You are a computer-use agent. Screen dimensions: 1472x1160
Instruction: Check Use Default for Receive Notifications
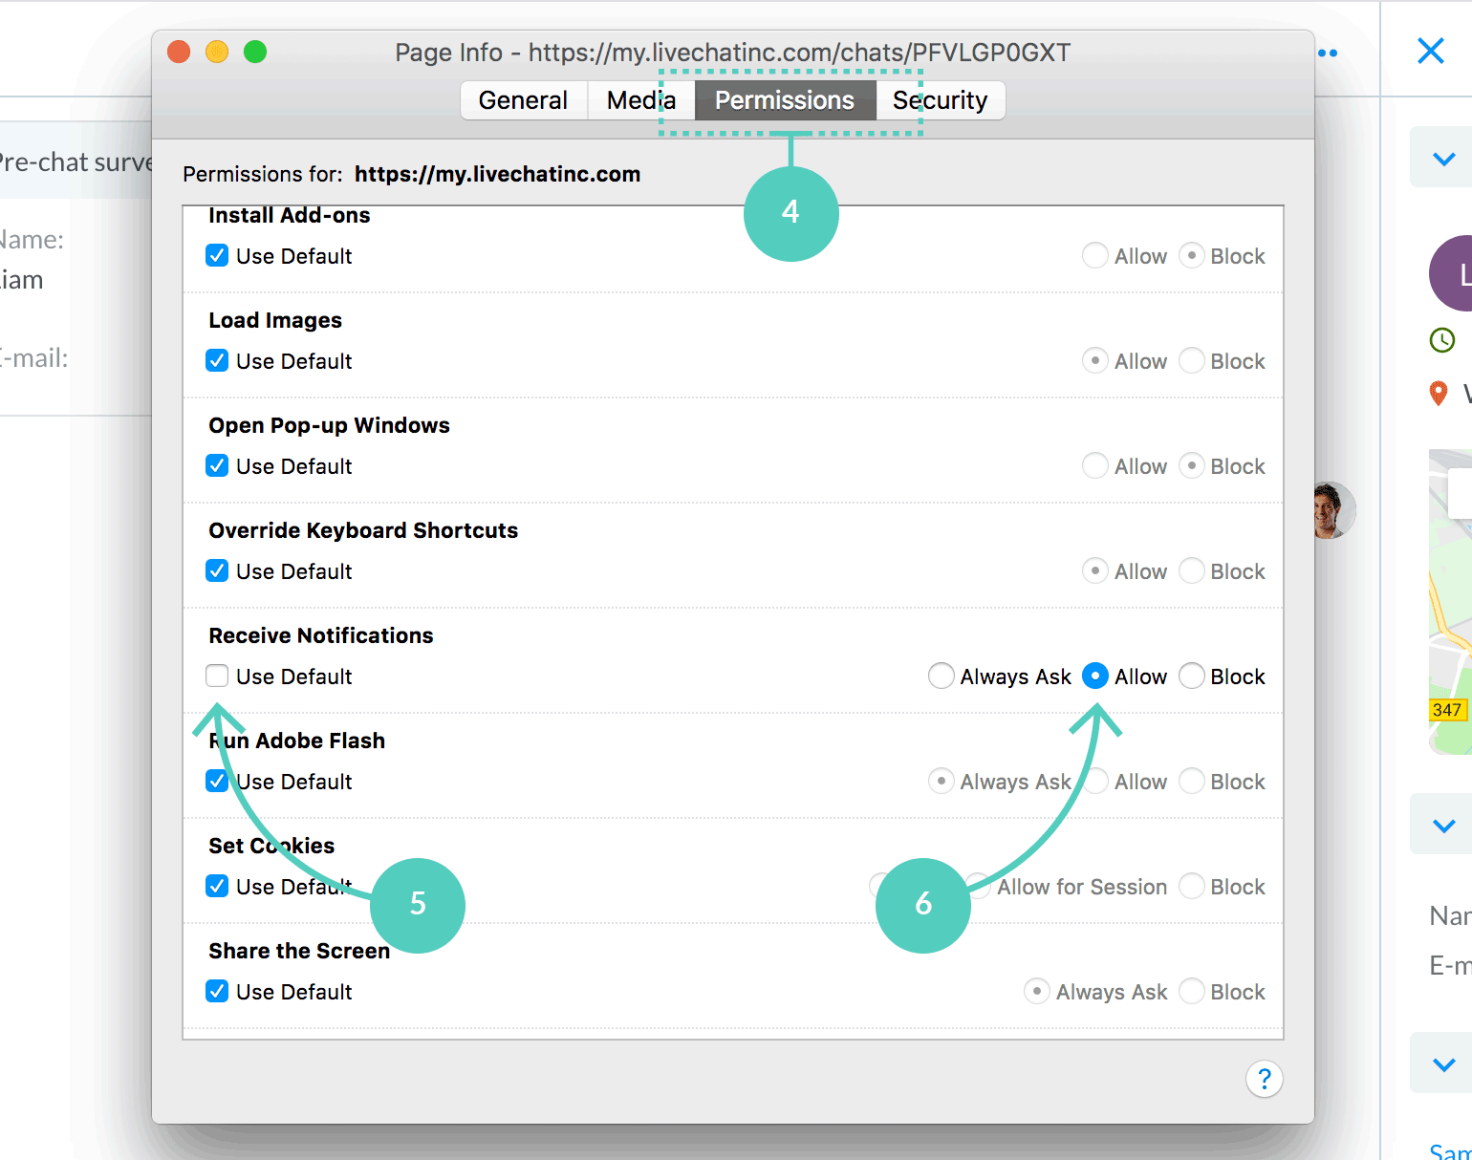pyautogui.click(x=217, y=676)
